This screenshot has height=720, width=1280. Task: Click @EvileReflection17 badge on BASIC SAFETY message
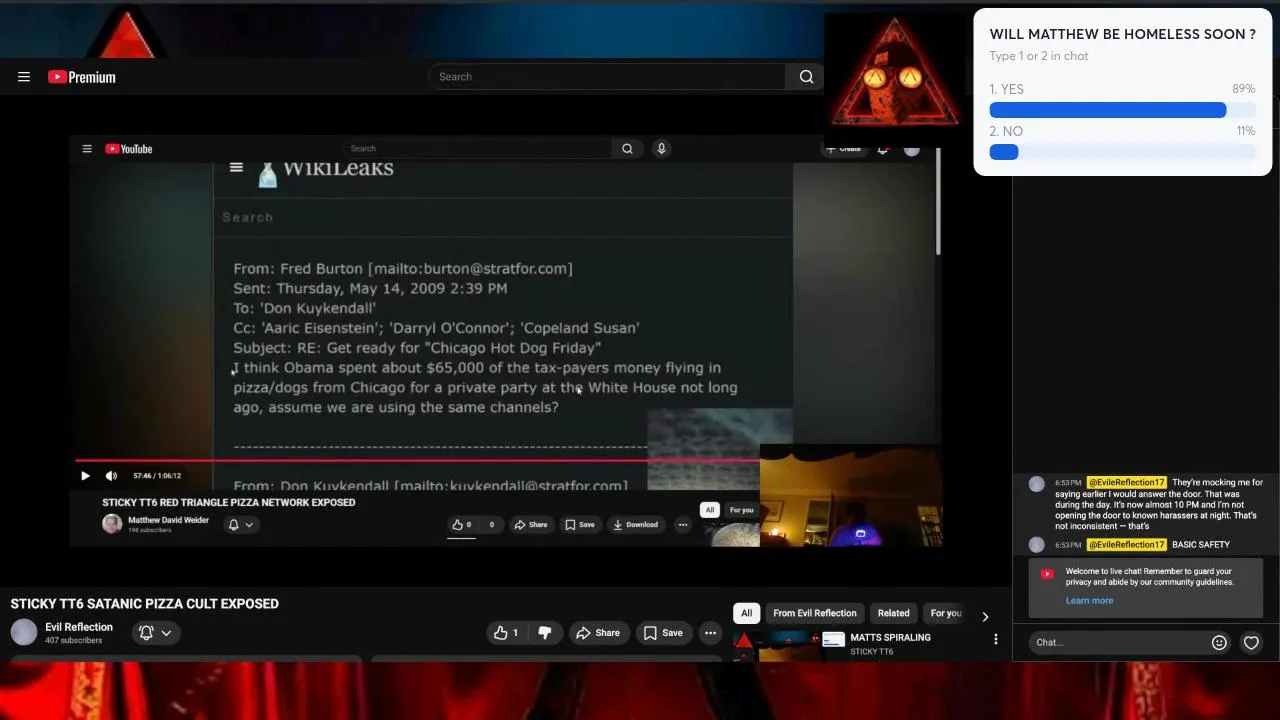(1126, 545)
